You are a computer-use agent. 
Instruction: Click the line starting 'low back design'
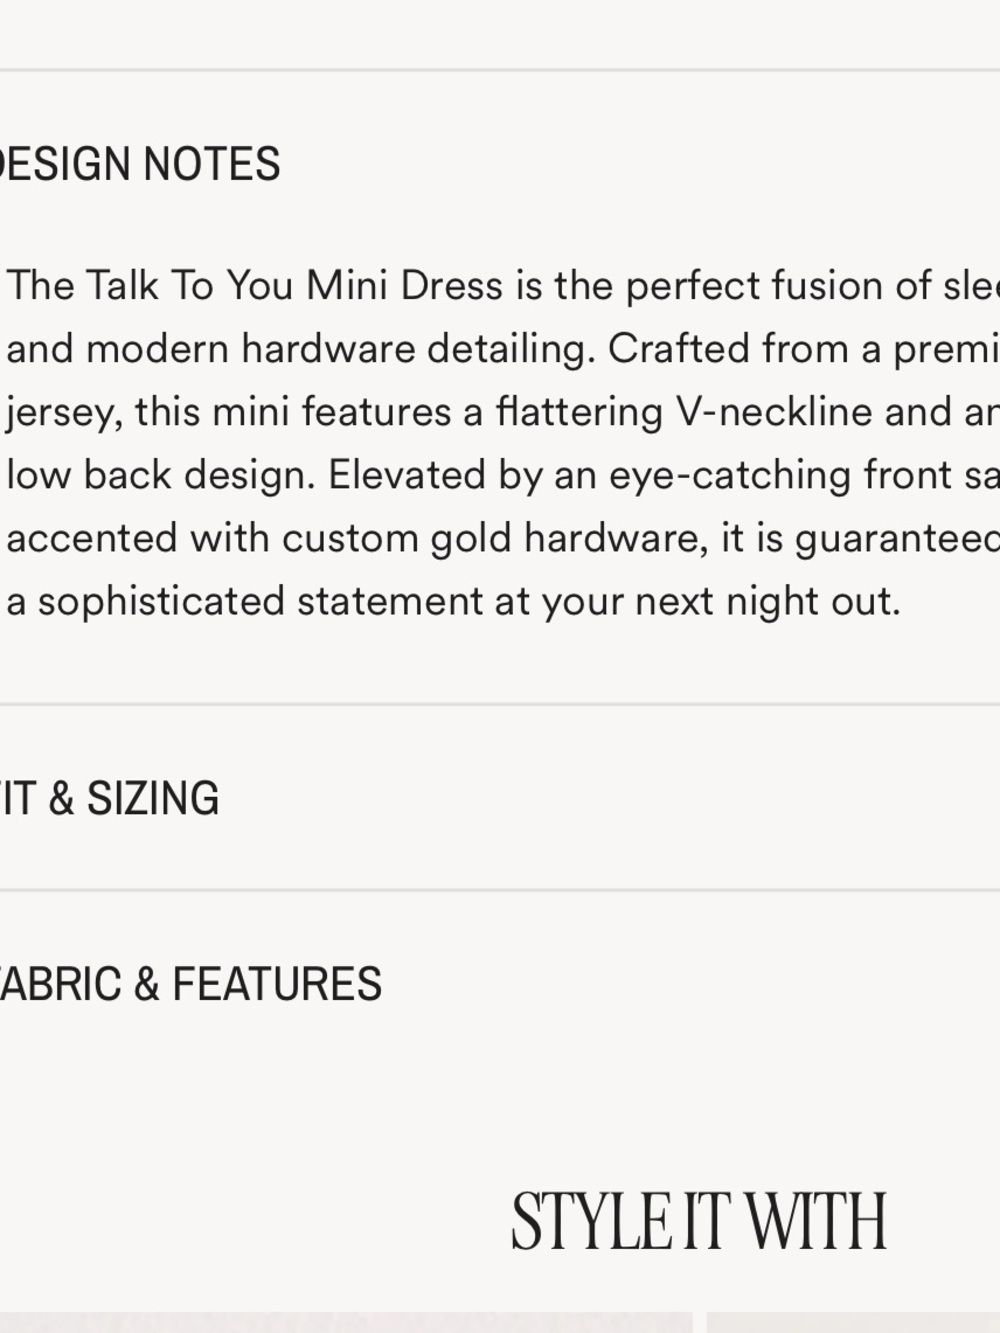503,475
